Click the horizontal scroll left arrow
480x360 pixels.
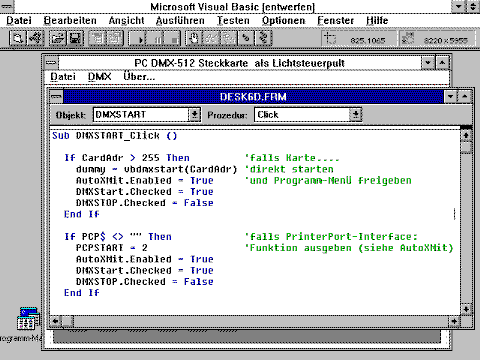55,321
